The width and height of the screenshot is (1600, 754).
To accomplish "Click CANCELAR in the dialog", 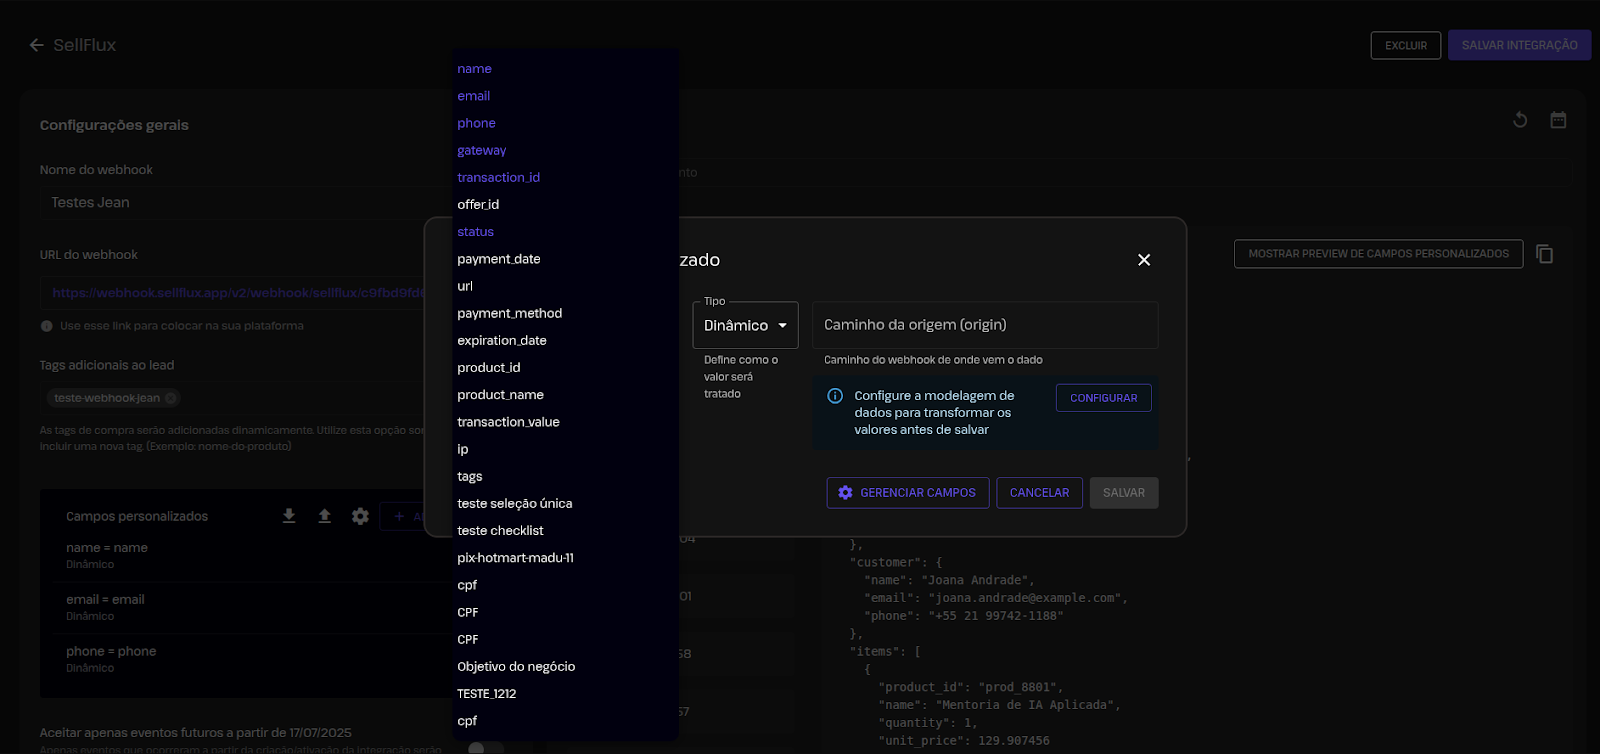I will click(1039, 493).
